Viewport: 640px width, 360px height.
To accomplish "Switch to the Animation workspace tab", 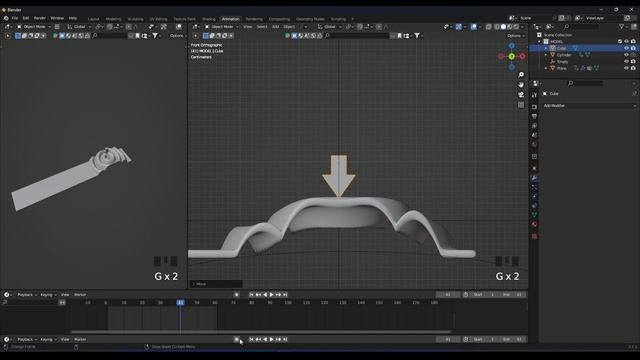I will click(231, 19).
